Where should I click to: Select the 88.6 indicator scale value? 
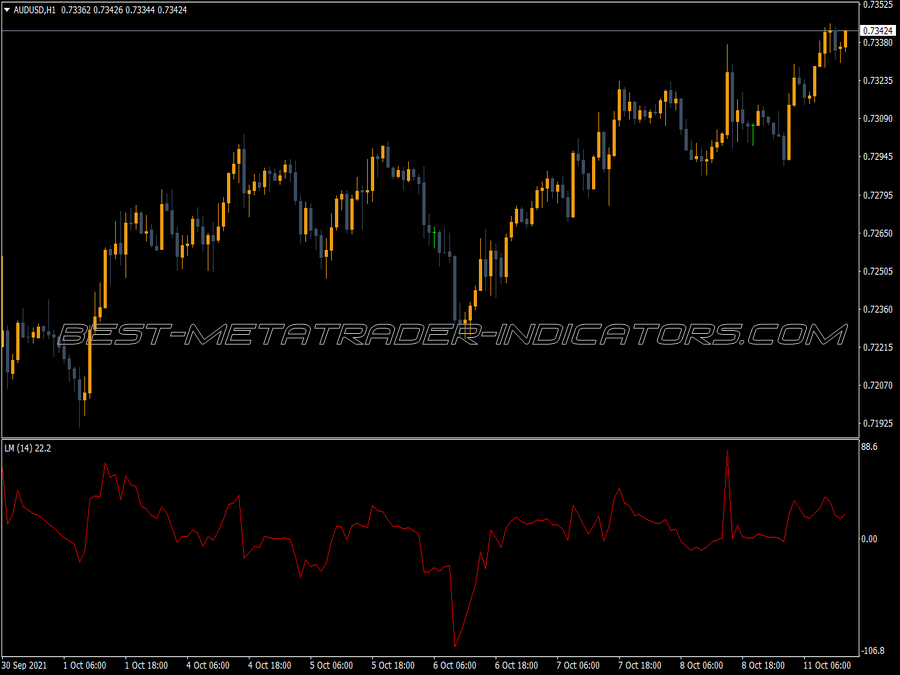[x=870, y=447]
